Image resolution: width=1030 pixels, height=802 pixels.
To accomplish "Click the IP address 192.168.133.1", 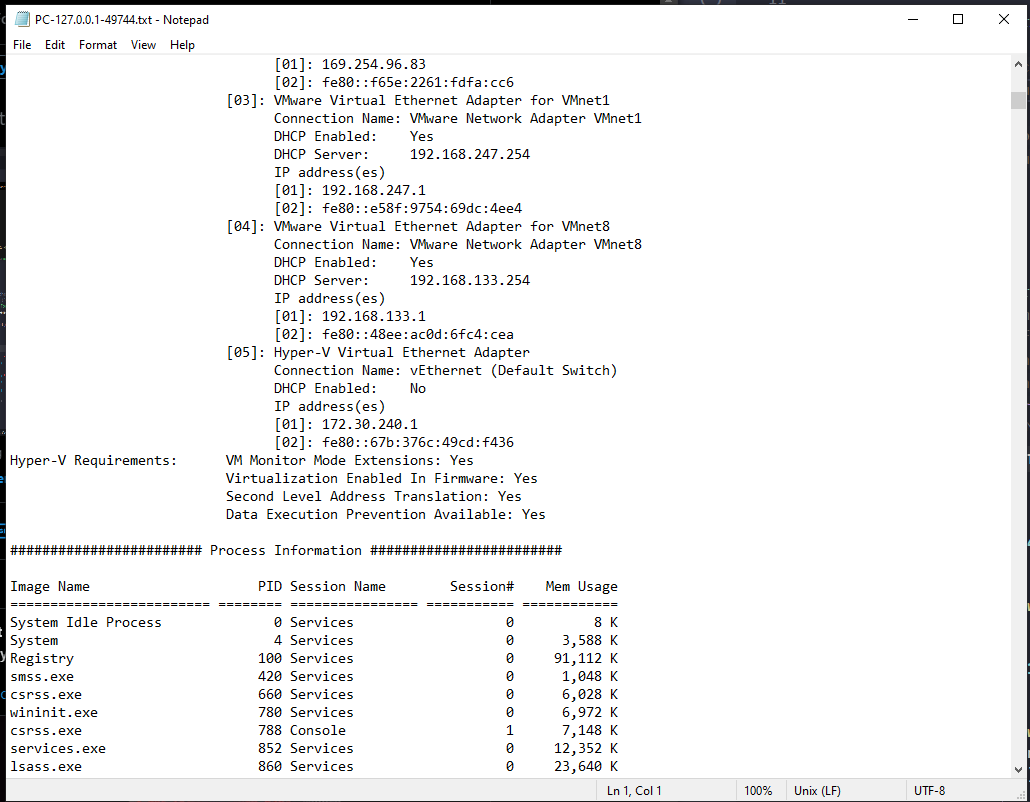I will [x=374, y=316].
